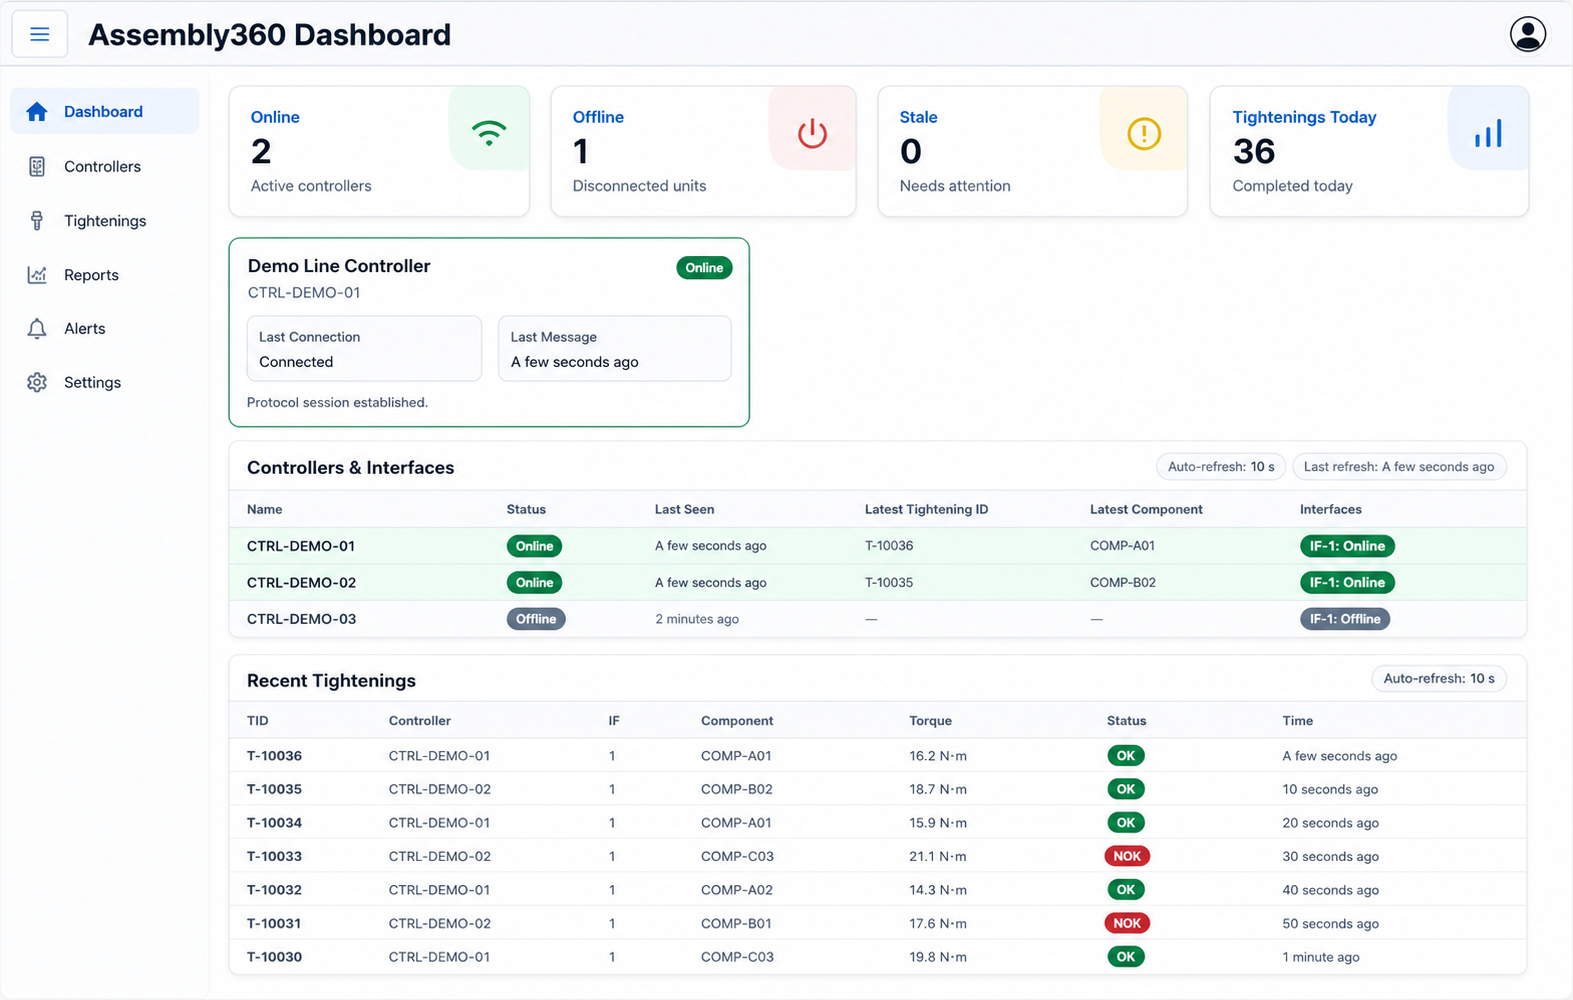Image resolution: width=1573 pixels, height=1000 pixels.
Task: Click Recent Tightenings Auto-refresh pill
Action: coord(1439,679)
